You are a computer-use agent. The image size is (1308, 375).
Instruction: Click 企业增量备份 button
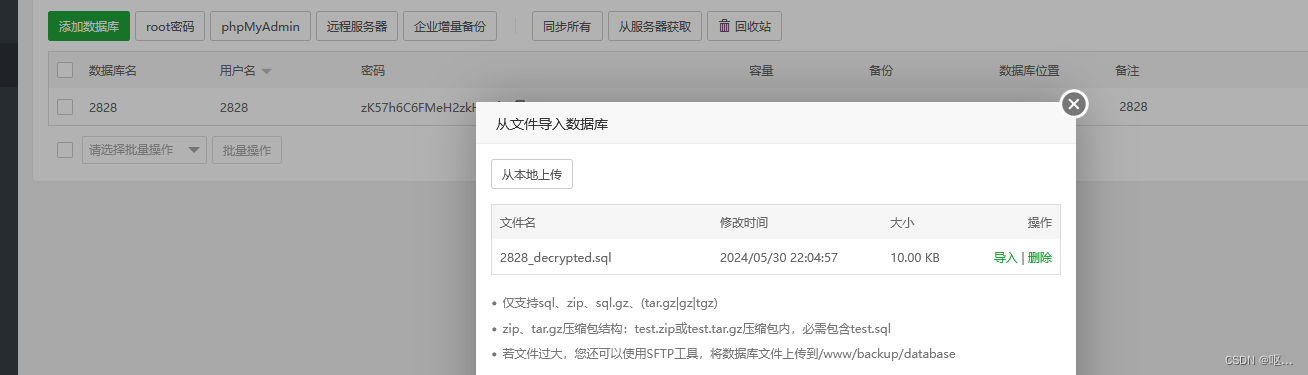[x=450, y=26]
